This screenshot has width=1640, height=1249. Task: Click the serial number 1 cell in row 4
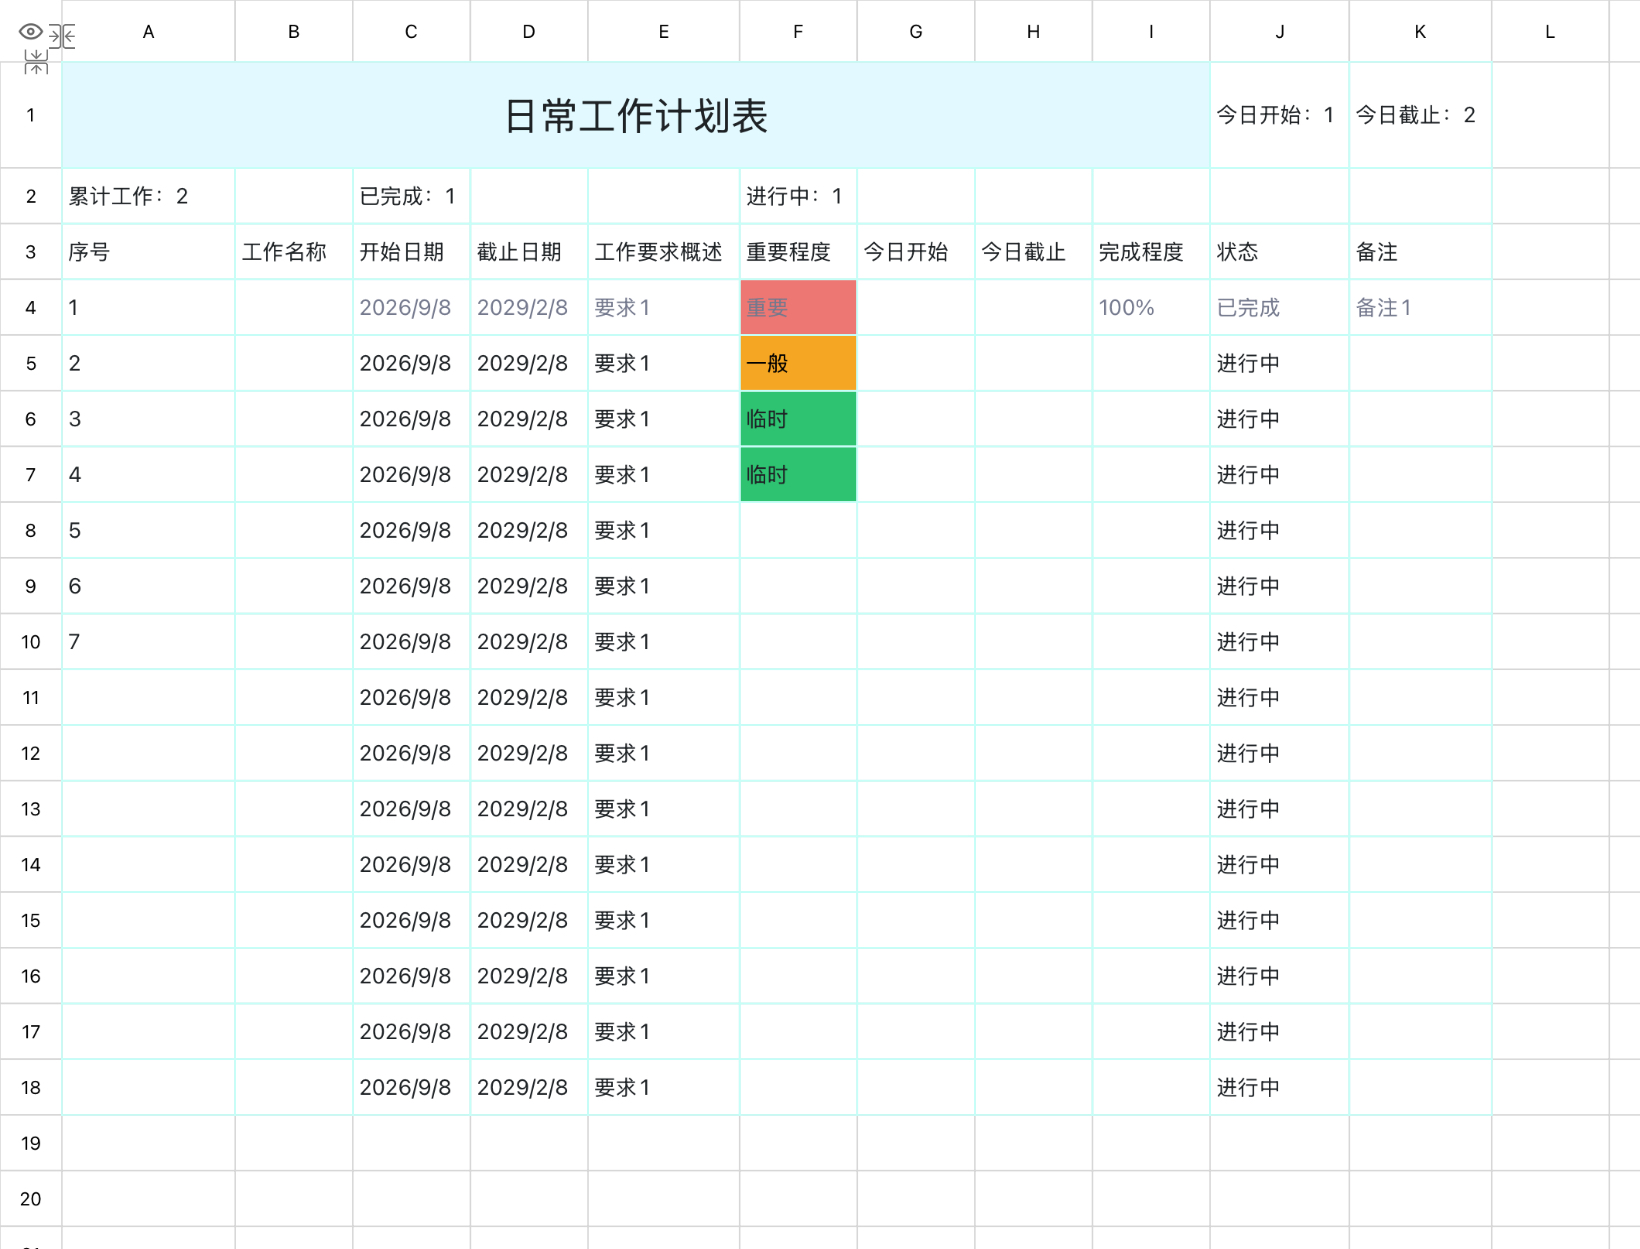148,308
